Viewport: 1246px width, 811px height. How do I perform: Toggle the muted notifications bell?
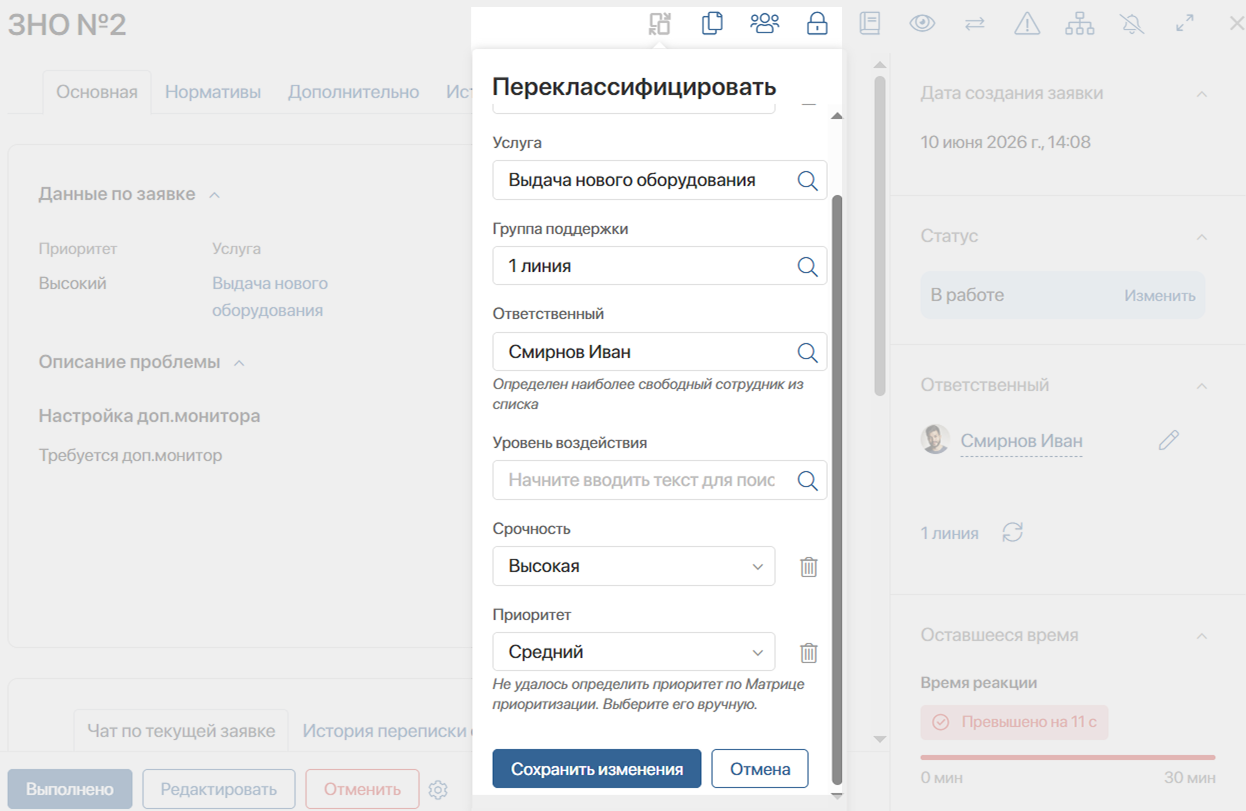pyautogui.click(x=1132, y=23)
